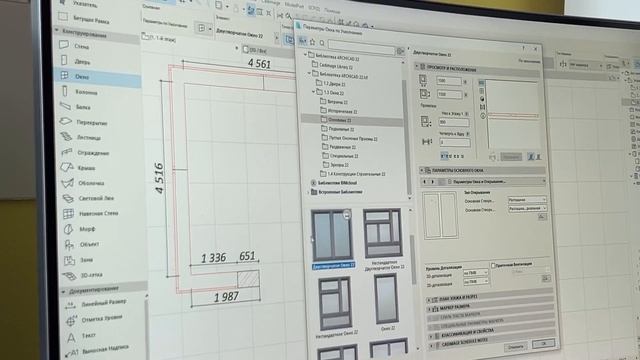Open the Подвальные 22 folder

[x=338, y=129]
